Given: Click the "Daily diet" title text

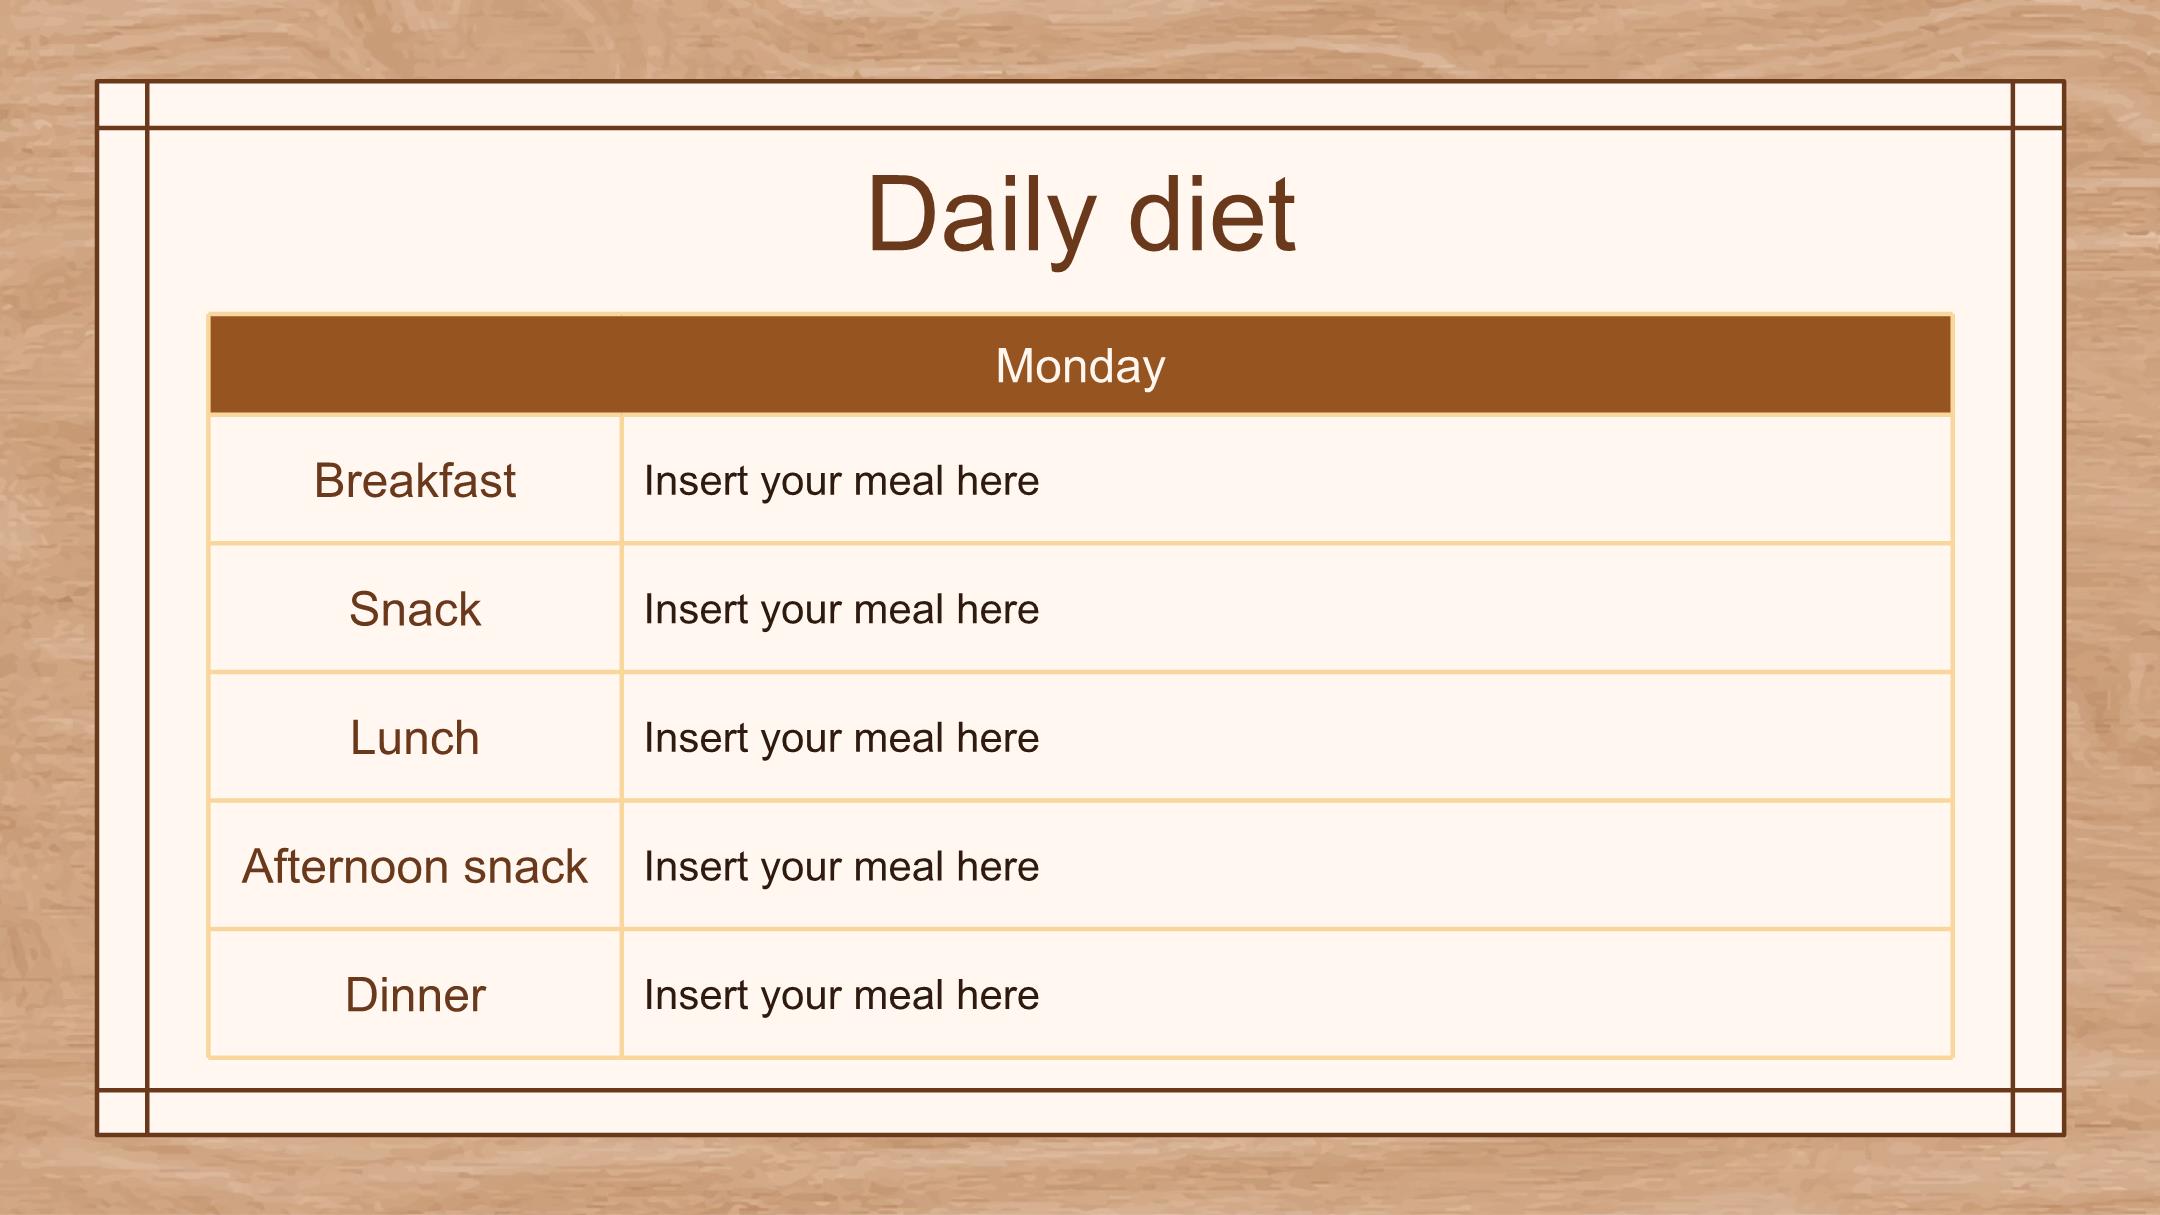Looking at the screenshot, I should pyautogui.click(x=1080, y=214).
